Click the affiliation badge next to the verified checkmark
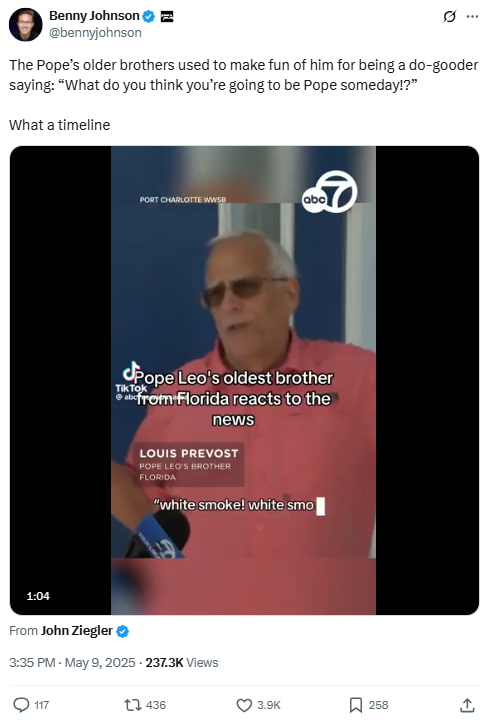Image resolution: width=488 pixels, height=720 pixels. click(167, 17)
